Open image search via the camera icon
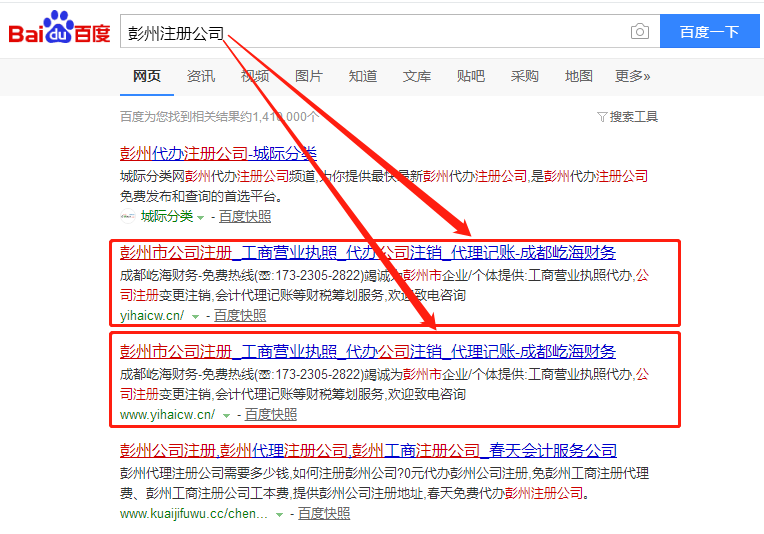The width and height of the screenshot is (764, 534). pyautogui.click(x=639, y=32)
